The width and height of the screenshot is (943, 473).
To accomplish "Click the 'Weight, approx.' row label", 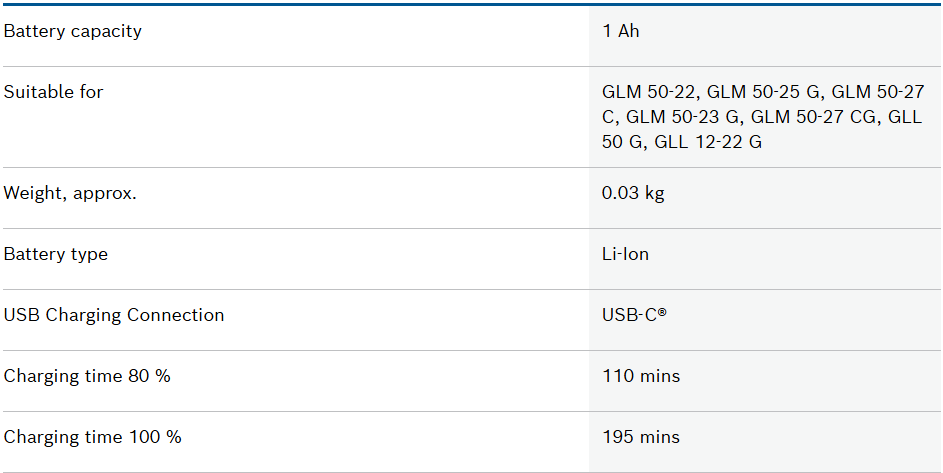I will pos(70,193).
